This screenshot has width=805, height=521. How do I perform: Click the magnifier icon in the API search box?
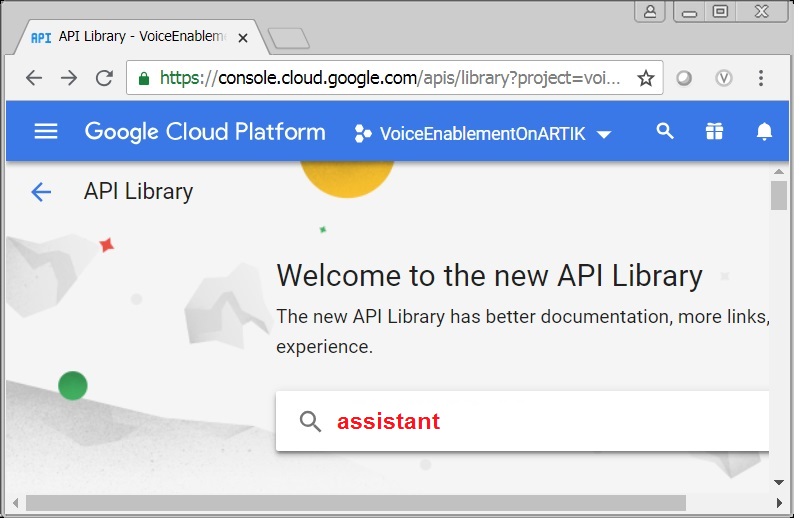click(x=310, y=422)
